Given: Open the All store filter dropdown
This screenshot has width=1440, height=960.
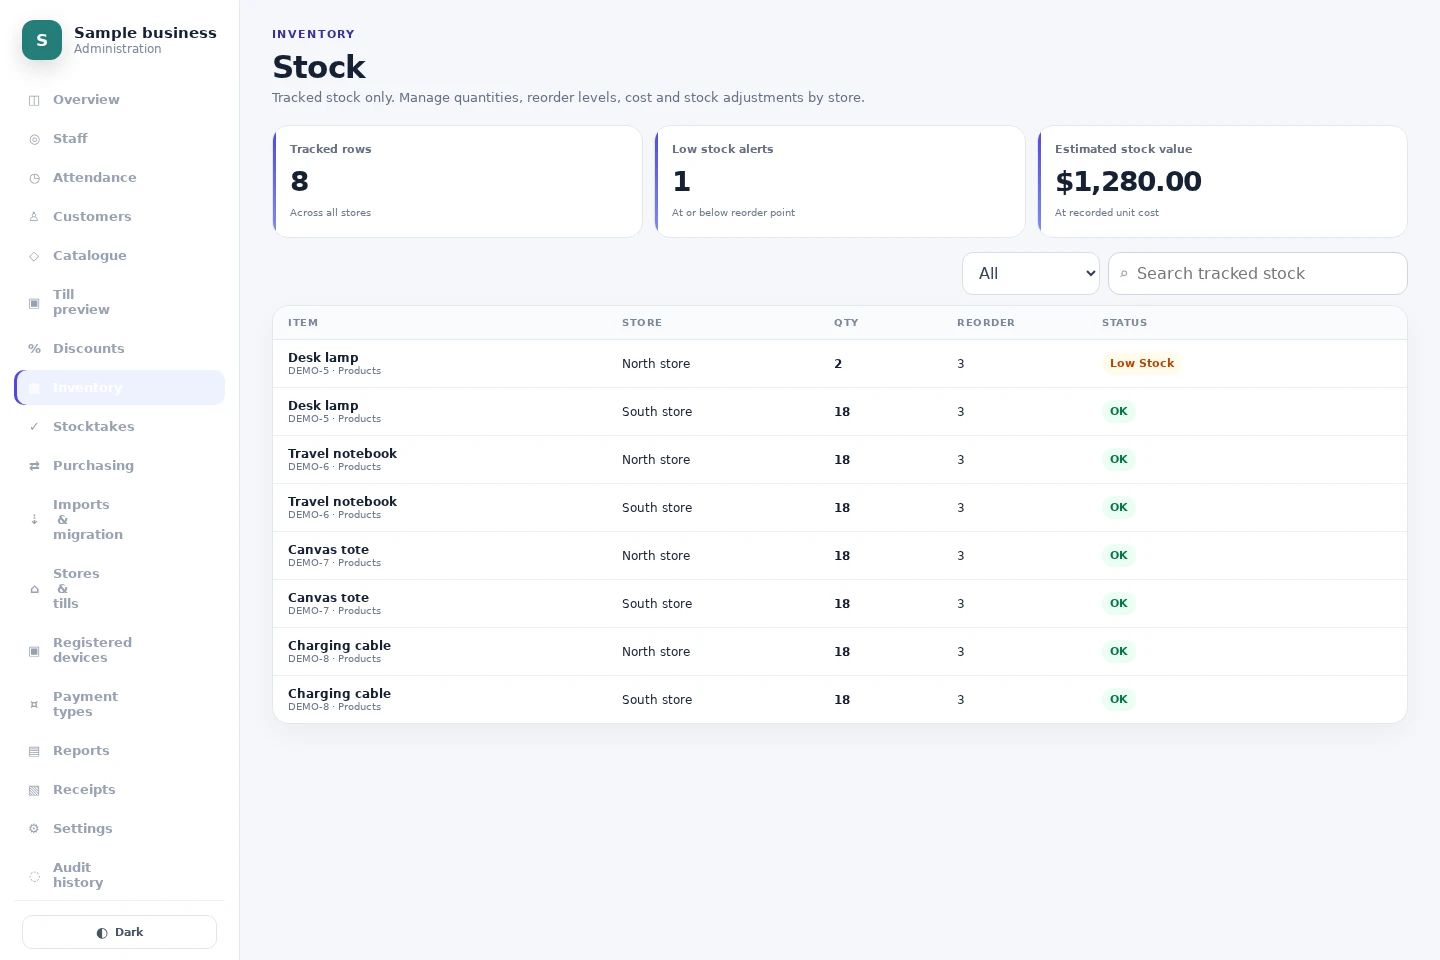Looking at the screenshot, I should (1031, 274).
